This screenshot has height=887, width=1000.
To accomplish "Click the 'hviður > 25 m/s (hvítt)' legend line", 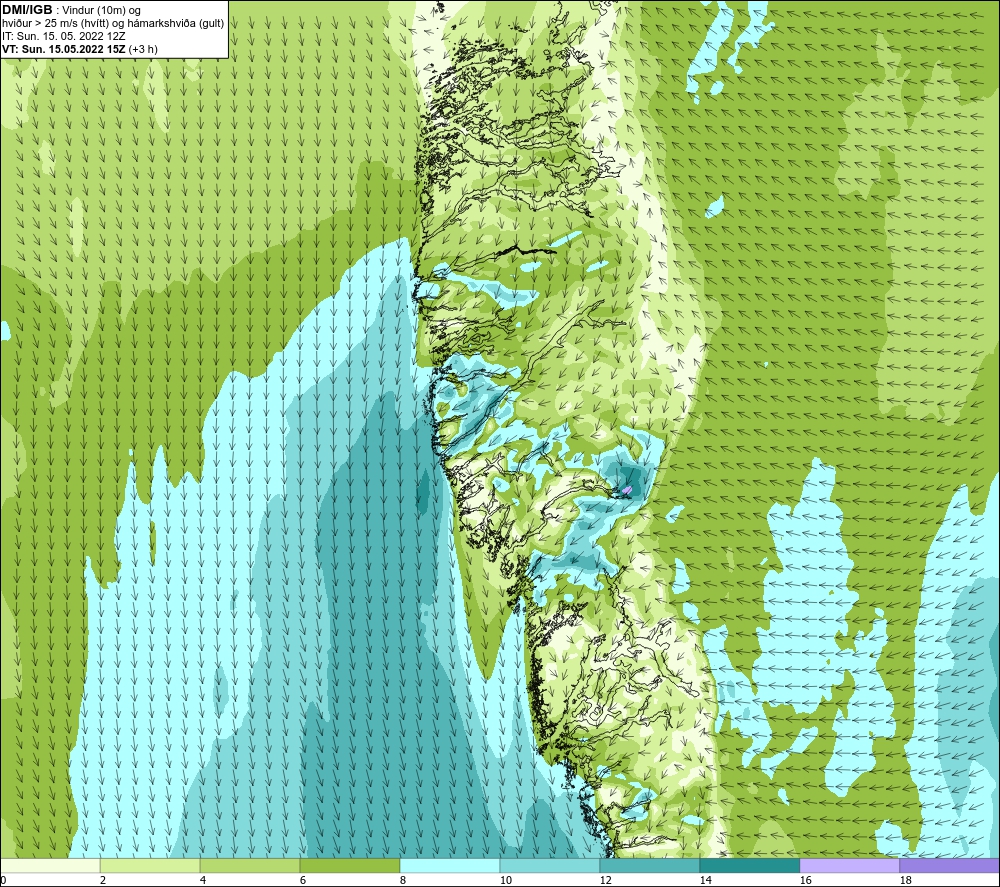I will click(113, 24).
